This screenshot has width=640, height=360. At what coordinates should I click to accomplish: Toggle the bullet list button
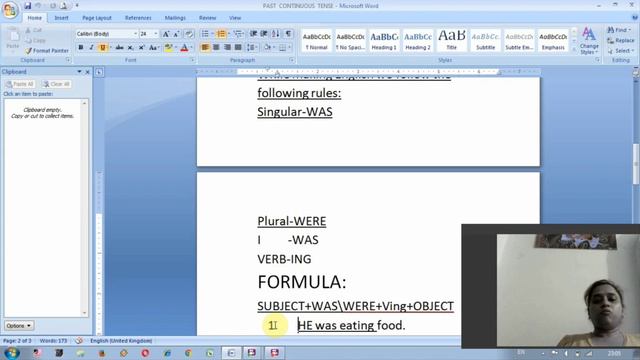pyautogui.click(x=205, y=34)
